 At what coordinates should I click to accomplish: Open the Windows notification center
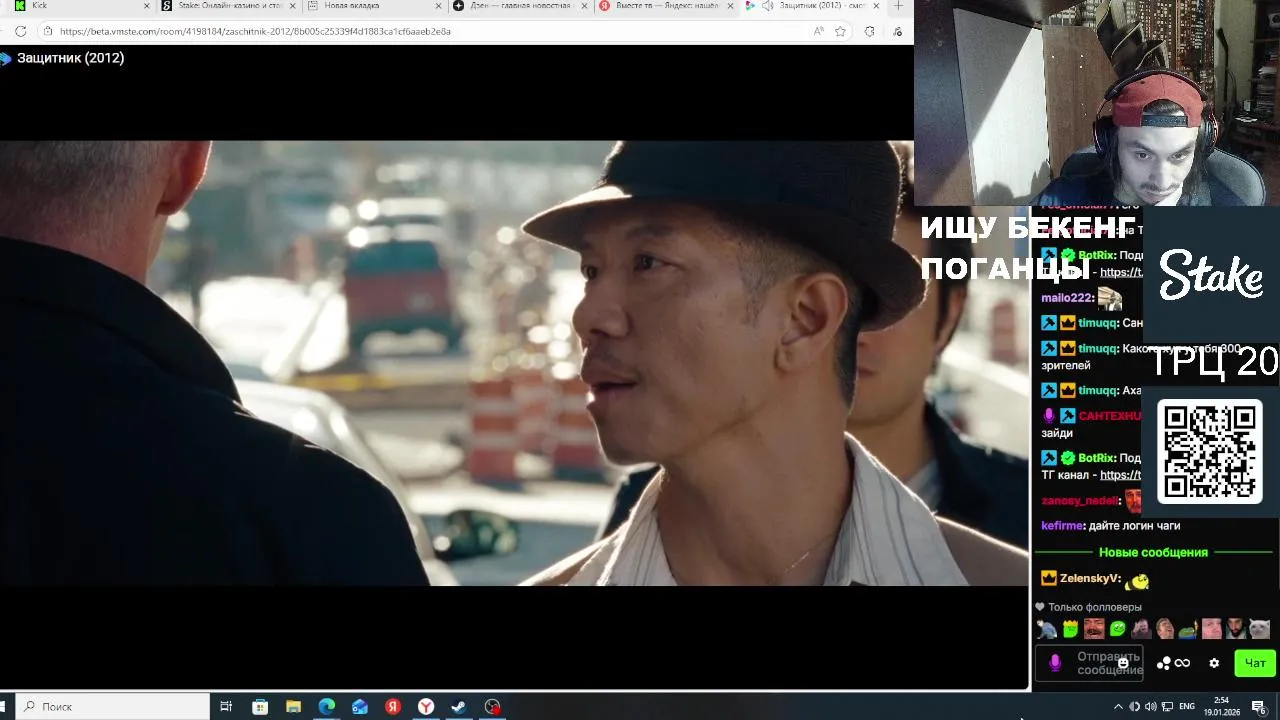point(1259,706)
